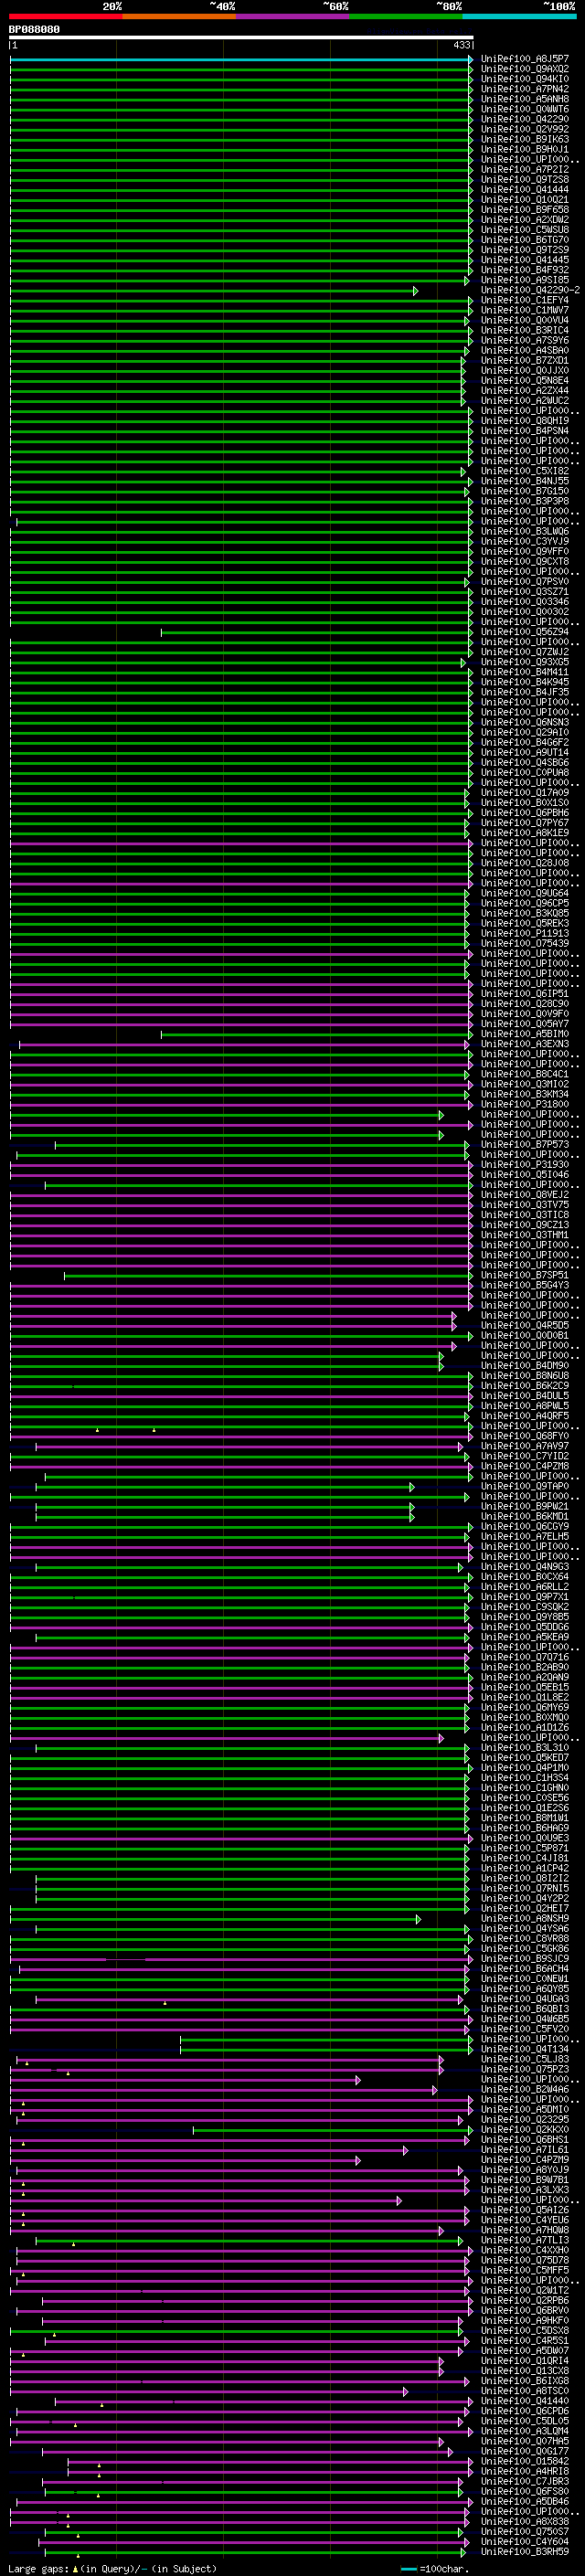This screenshot has height=2576, width=585.
Task: Choose hit UniRef100_Q3TV75
Action: [525, 1205]
